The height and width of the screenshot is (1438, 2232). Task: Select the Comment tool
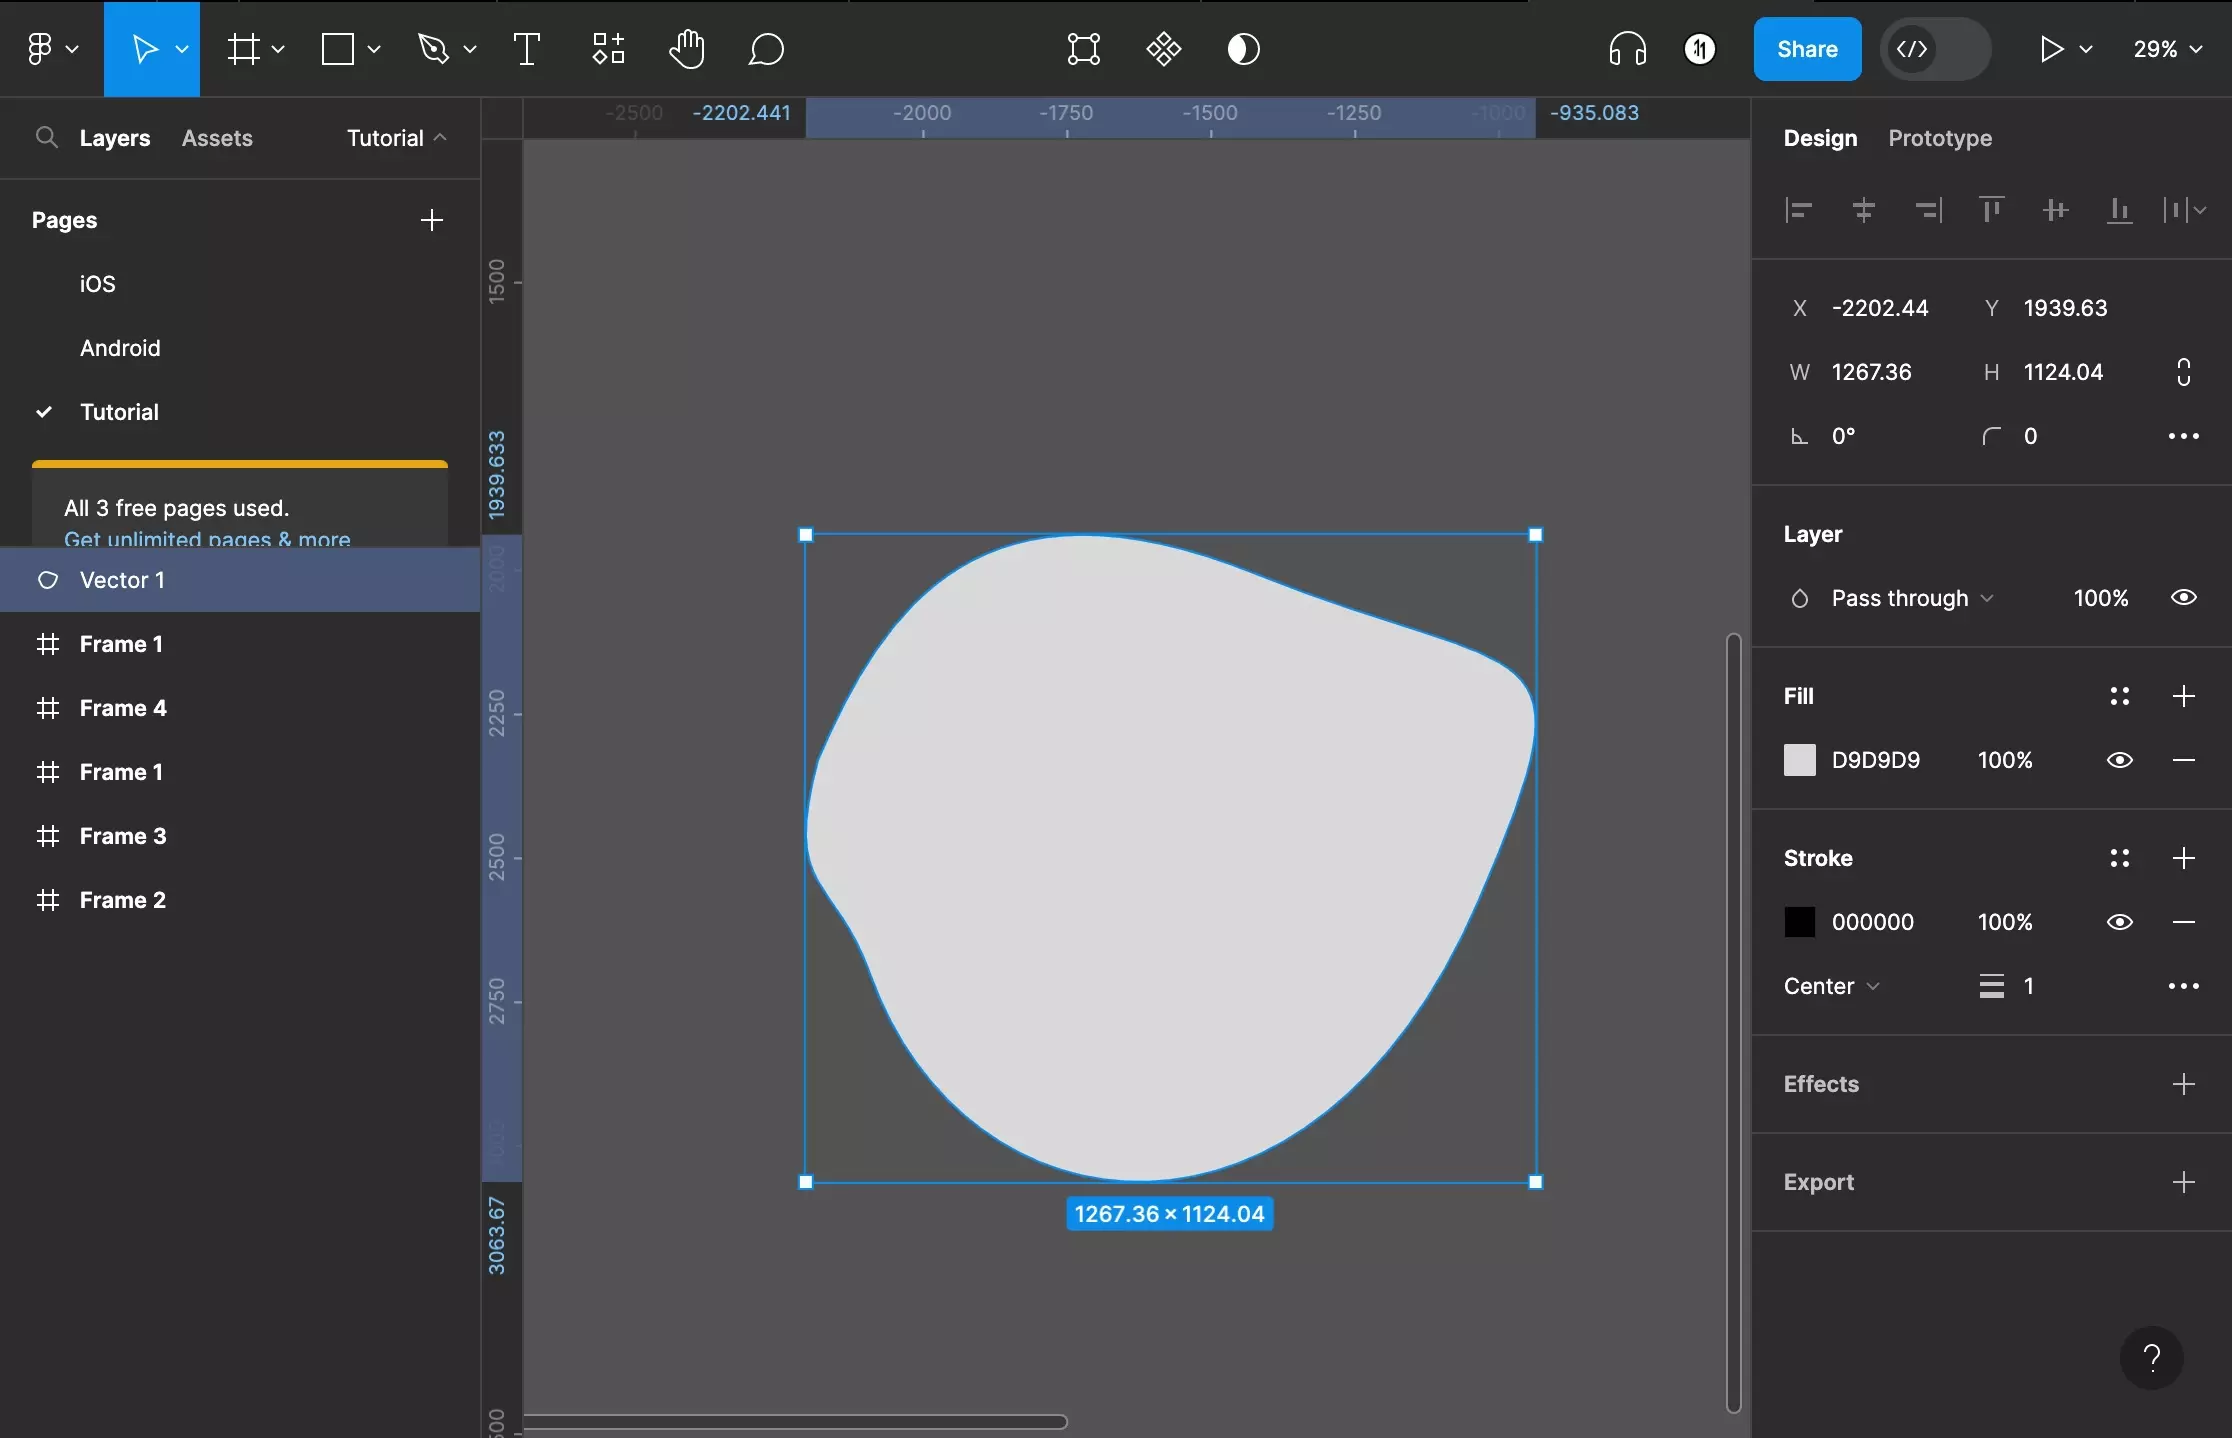[x=765, y=49]
